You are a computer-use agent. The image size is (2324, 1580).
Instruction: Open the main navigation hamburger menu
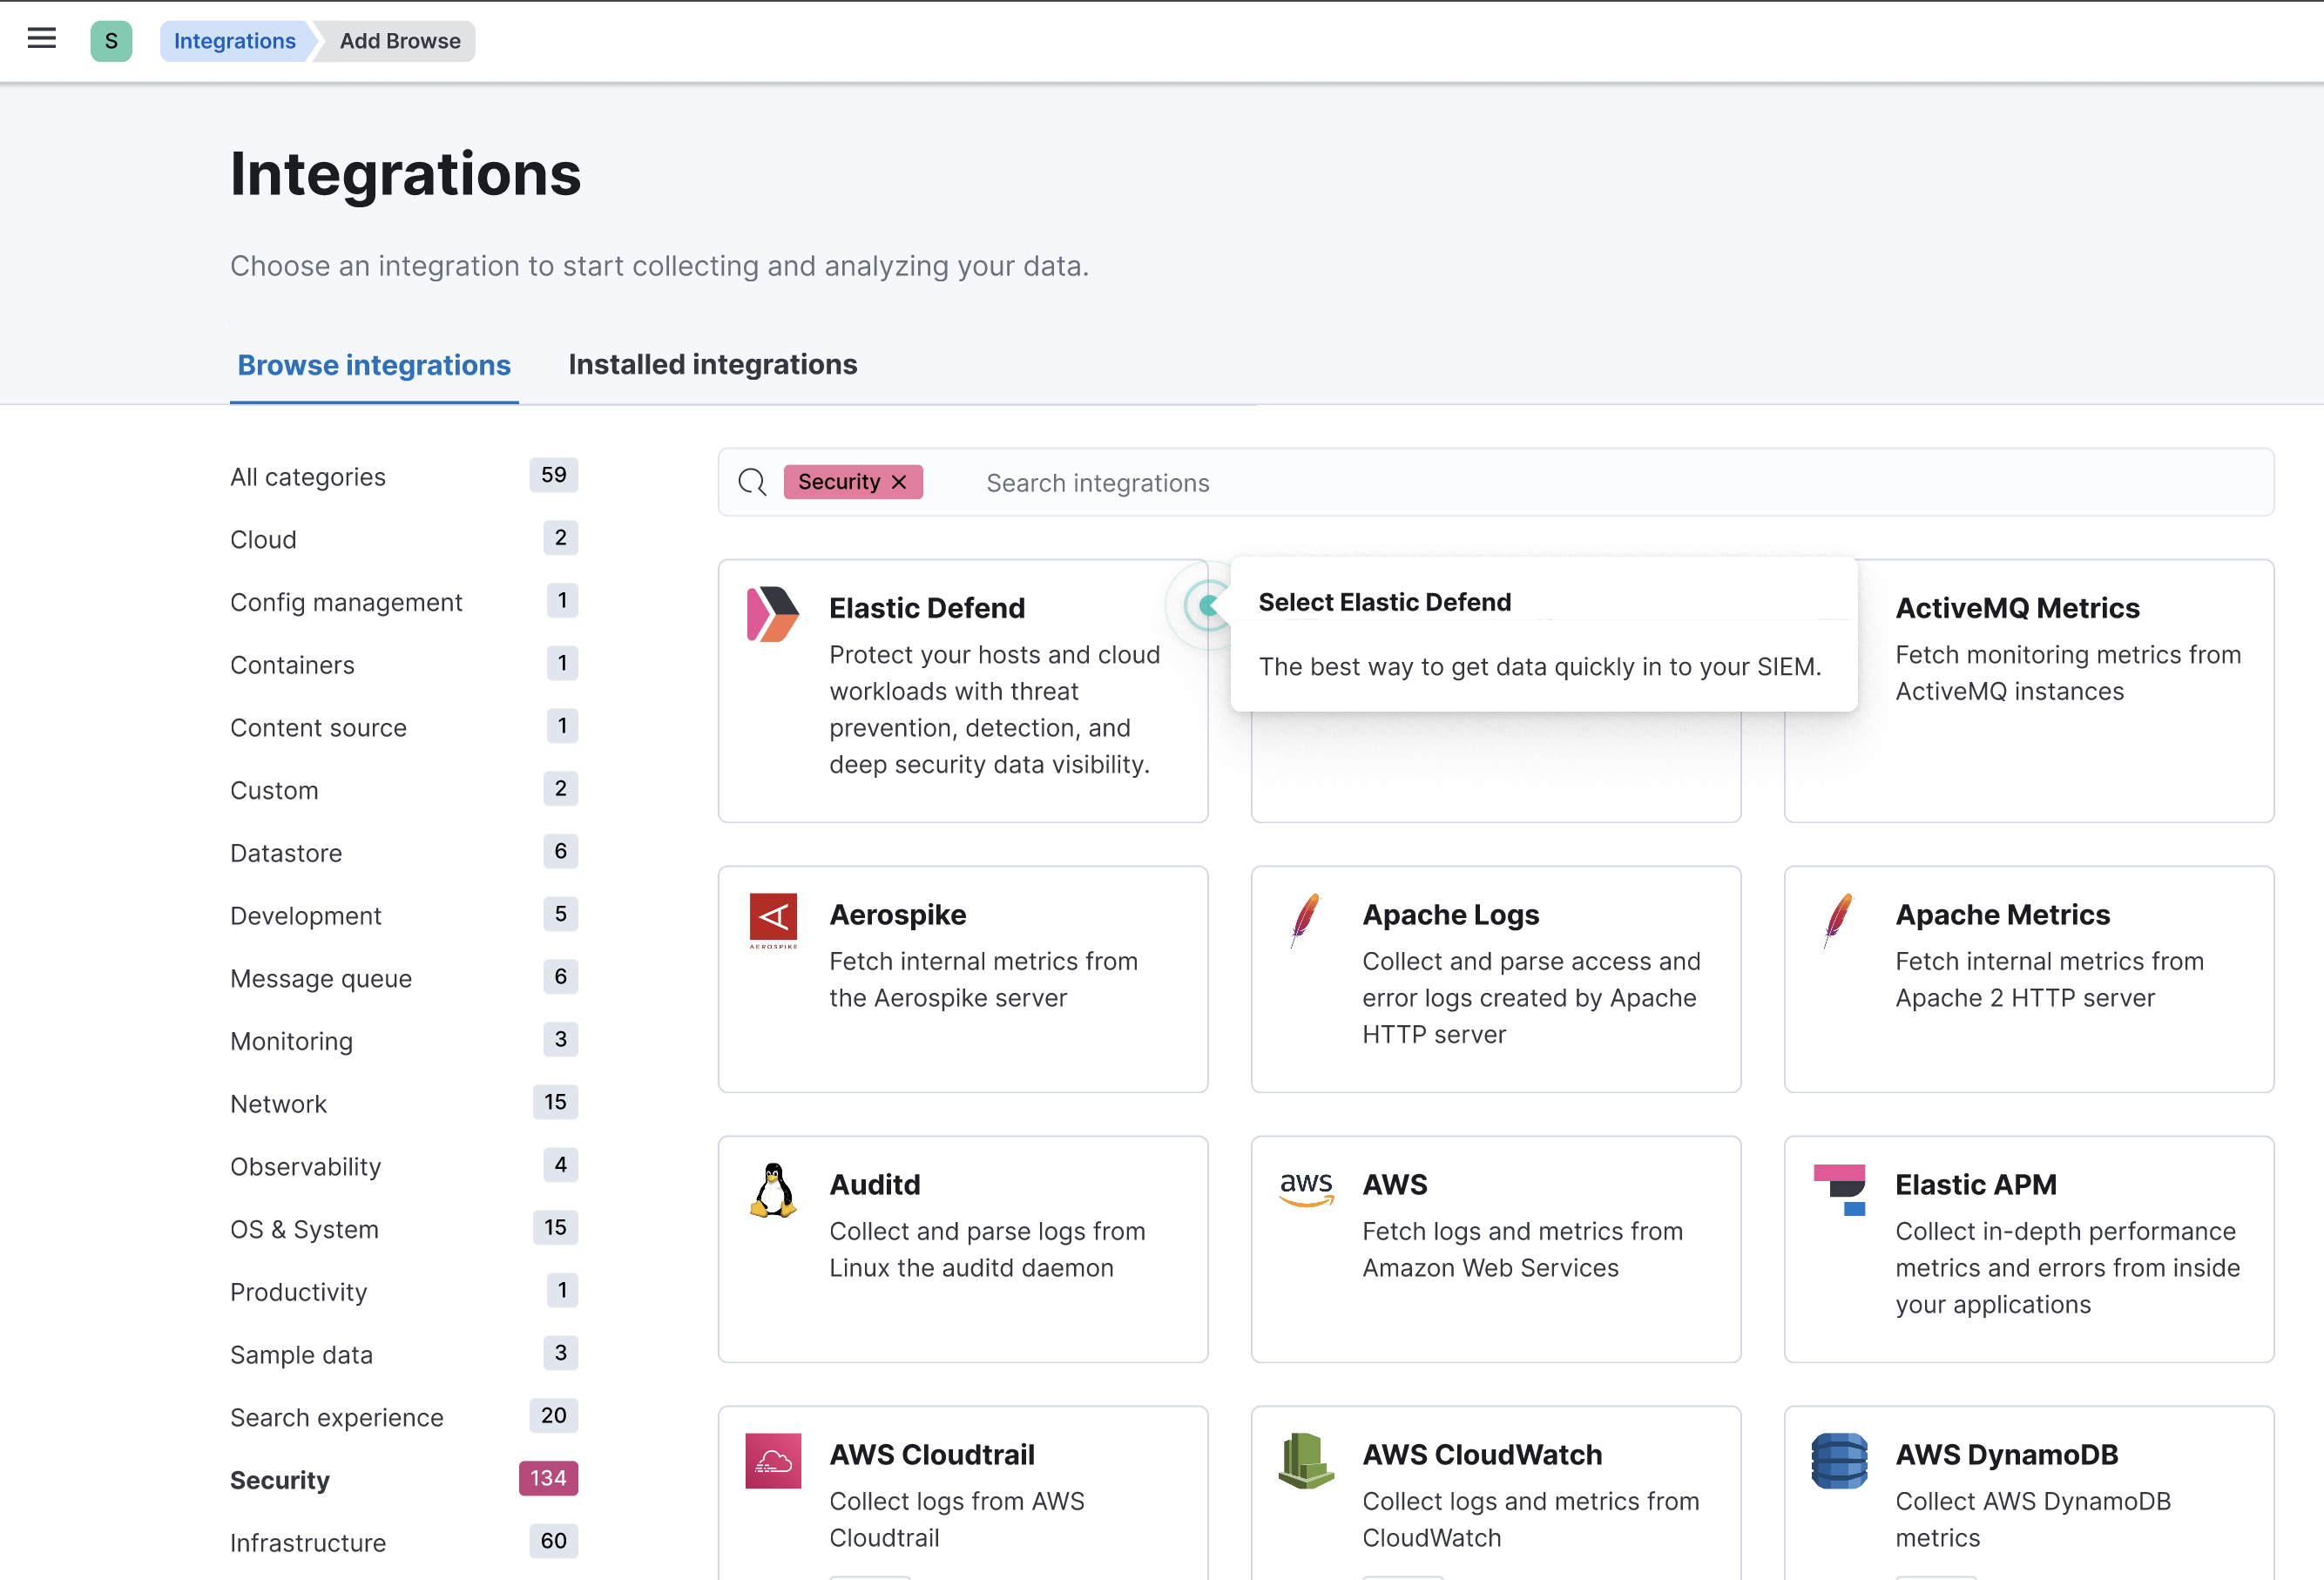[41, 38]
